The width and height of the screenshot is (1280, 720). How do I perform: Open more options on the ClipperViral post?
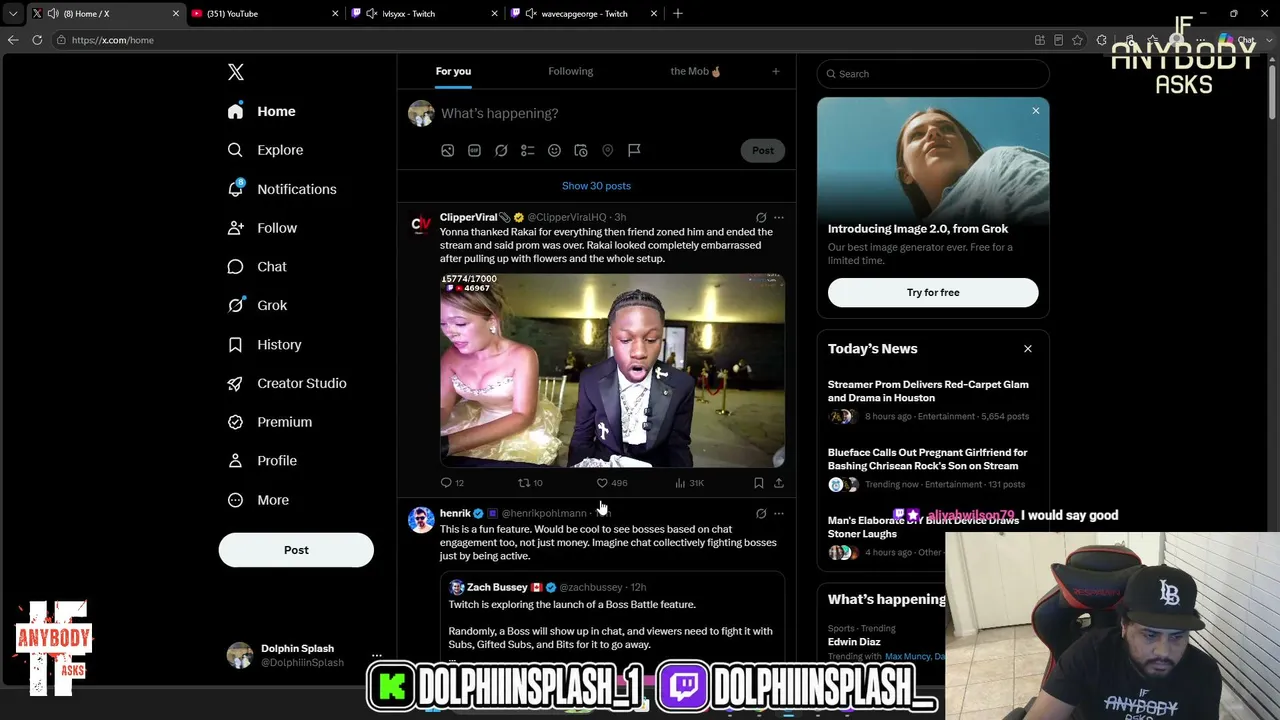[779, 217]
